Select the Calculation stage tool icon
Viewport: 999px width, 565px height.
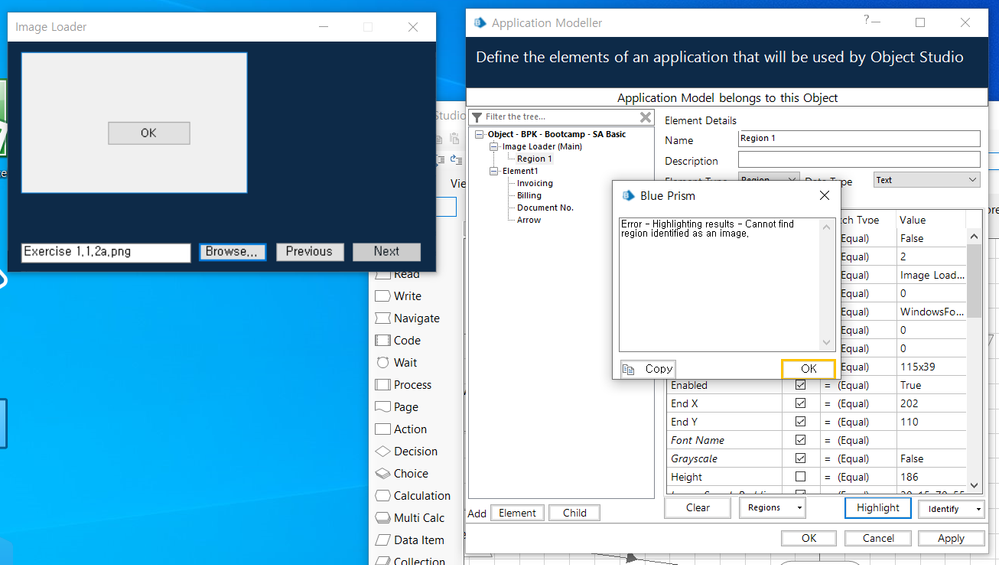click(382, 496)
